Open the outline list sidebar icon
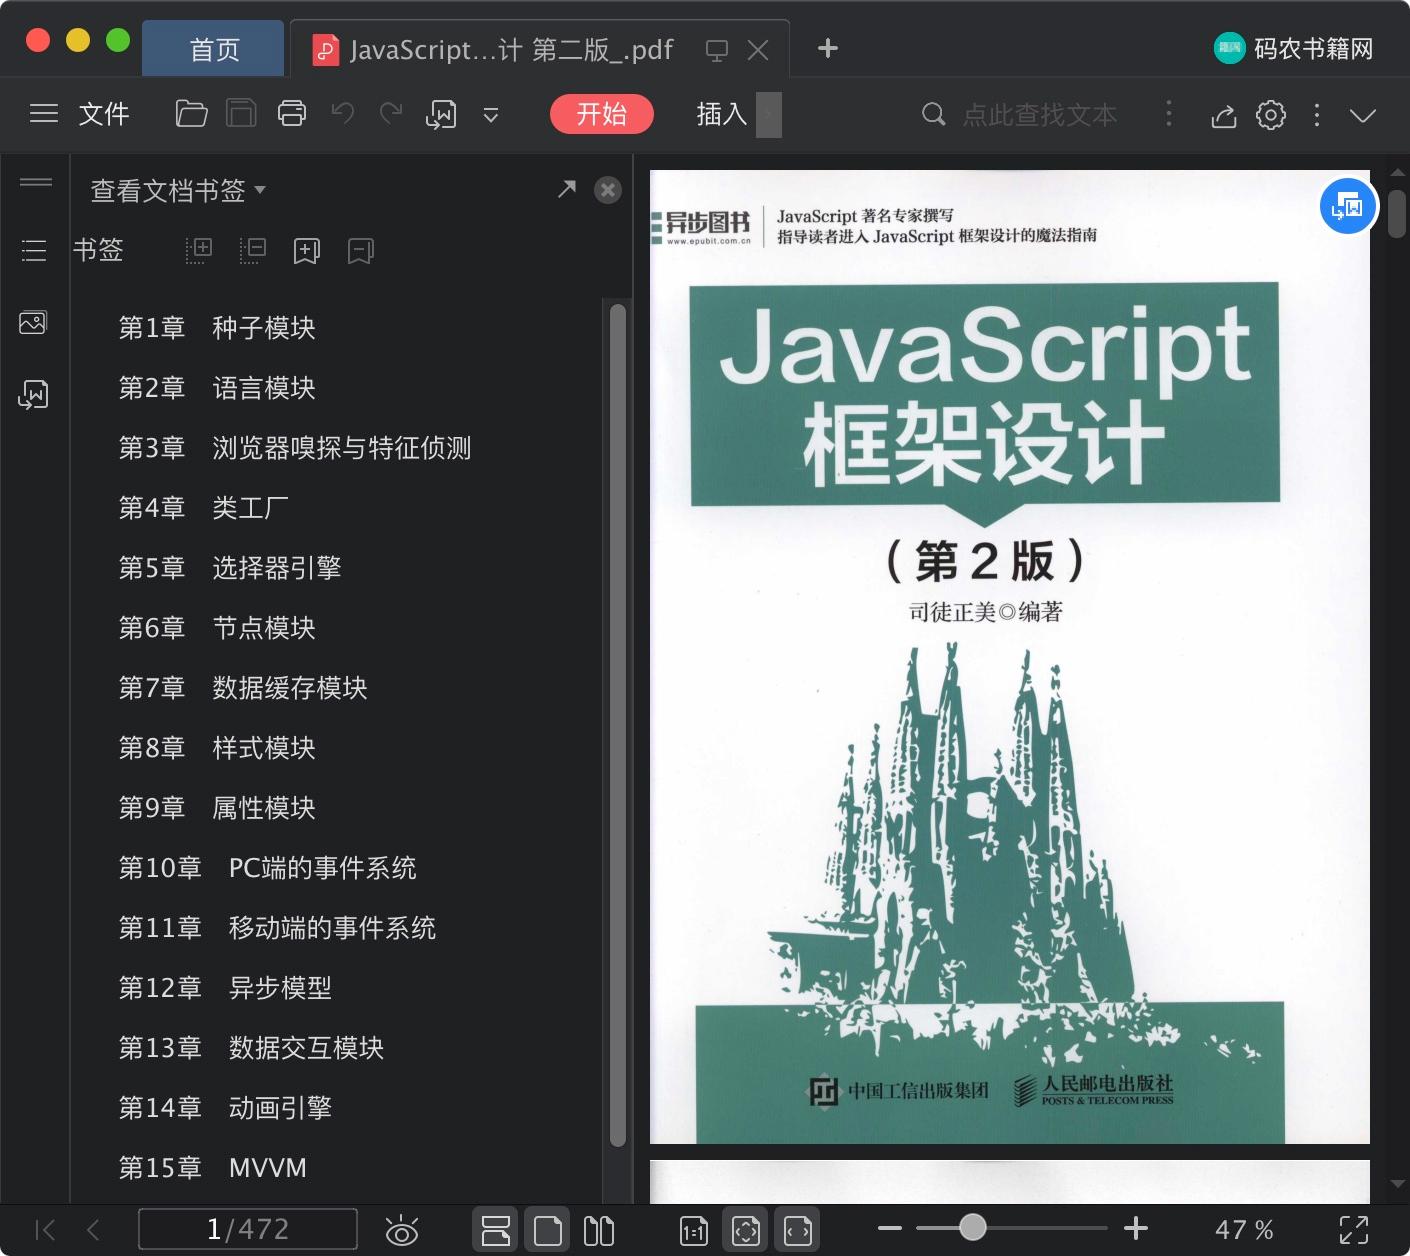This screenshot has width=1410, height=1256. pyautogui.click(x=34, y=250)
